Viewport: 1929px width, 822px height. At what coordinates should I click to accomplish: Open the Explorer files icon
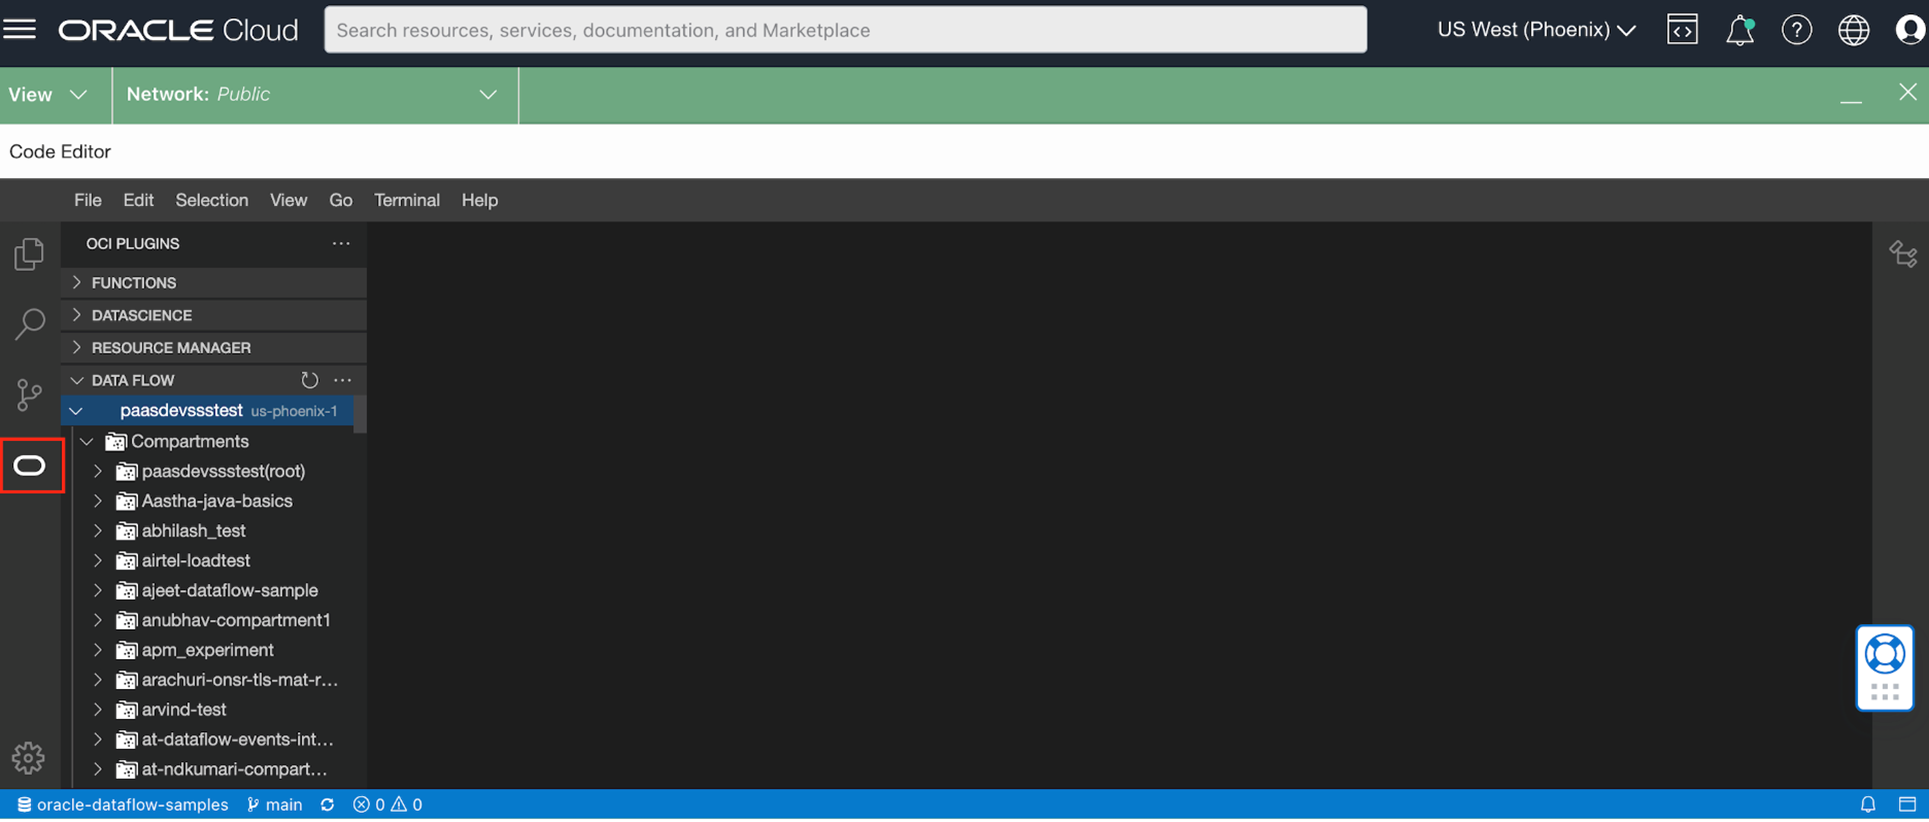(x=30, y=254)
